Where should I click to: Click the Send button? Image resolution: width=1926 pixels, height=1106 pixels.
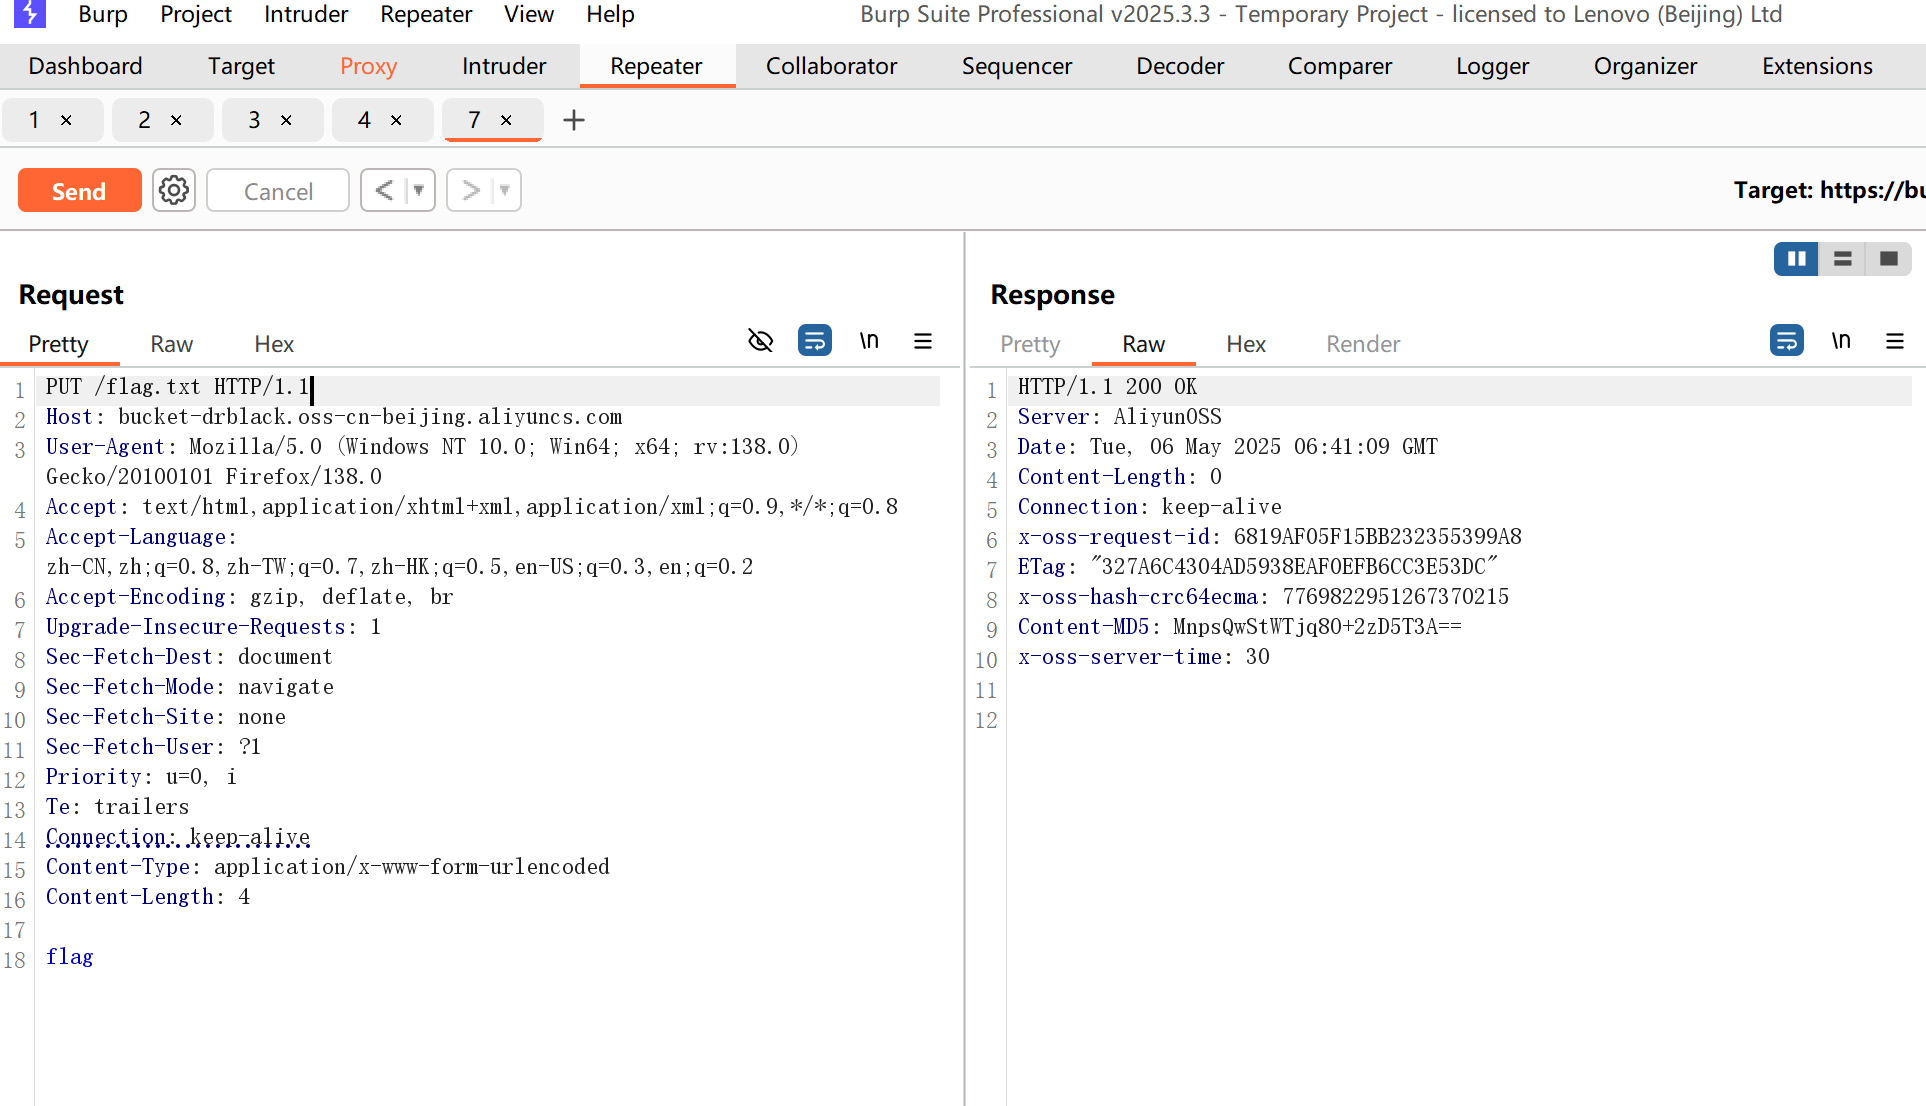pyautogui.click(x=79, y=190)
